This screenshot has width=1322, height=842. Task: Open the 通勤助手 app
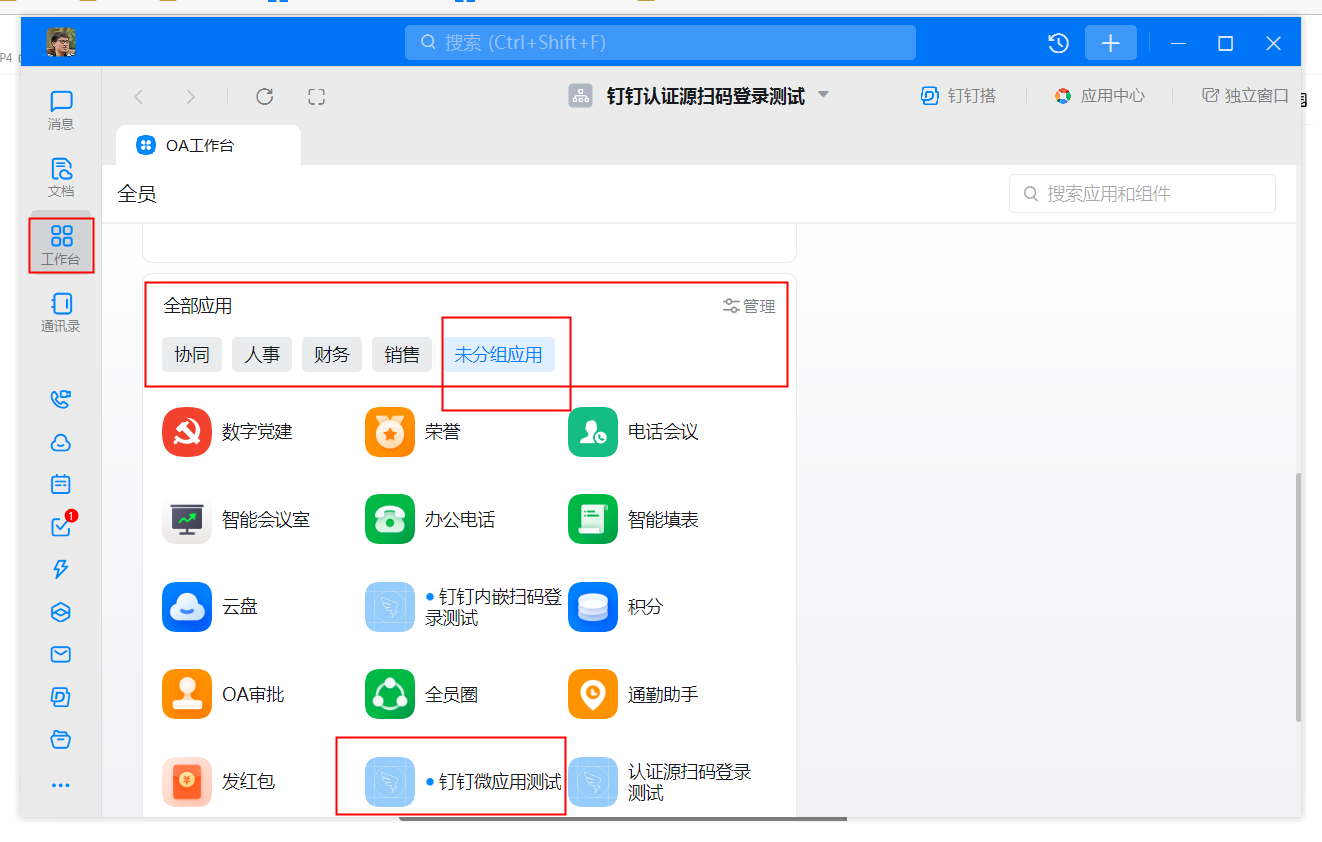[633, 693]
